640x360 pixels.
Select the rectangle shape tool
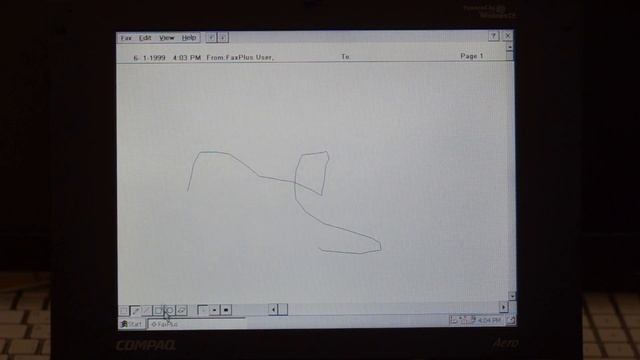point(158,311)
